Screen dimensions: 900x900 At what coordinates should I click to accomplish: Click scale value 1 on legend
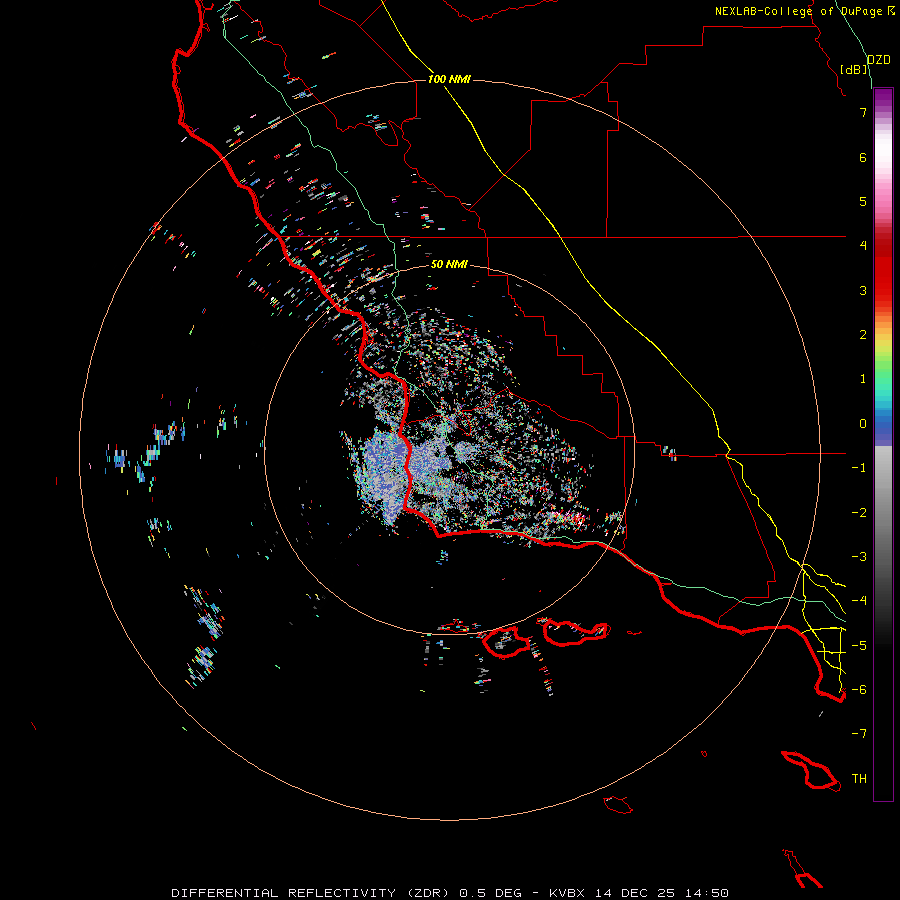point(863,379)
